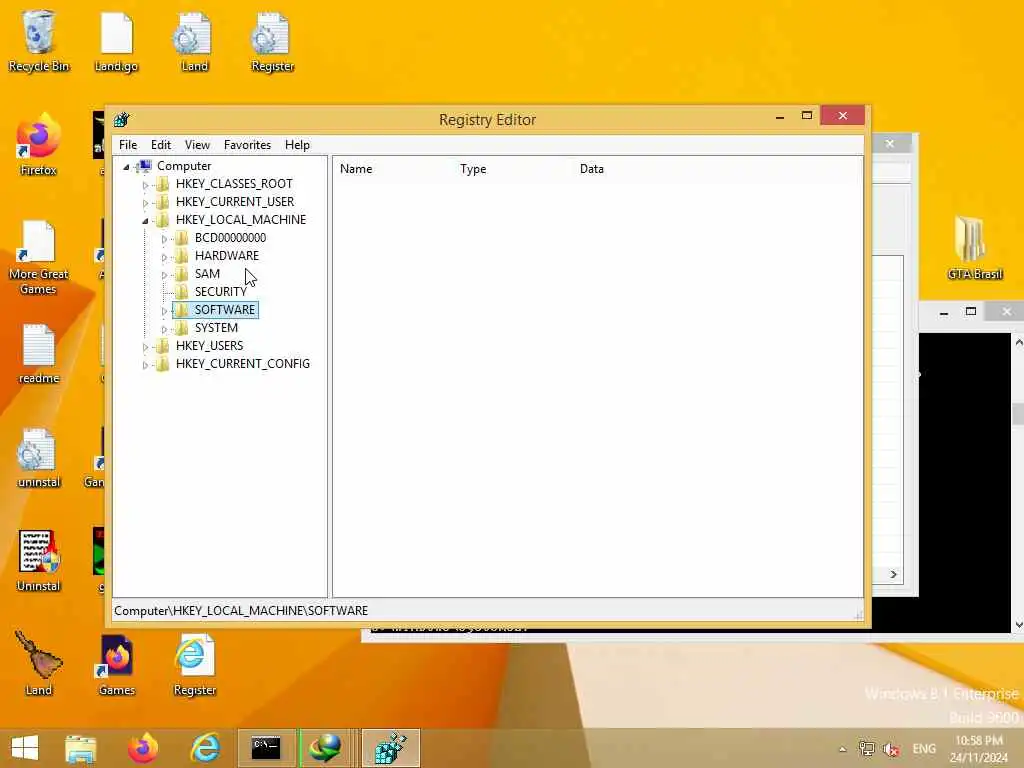
Task: Click the Name column header
Action: (x=356, y=169)
